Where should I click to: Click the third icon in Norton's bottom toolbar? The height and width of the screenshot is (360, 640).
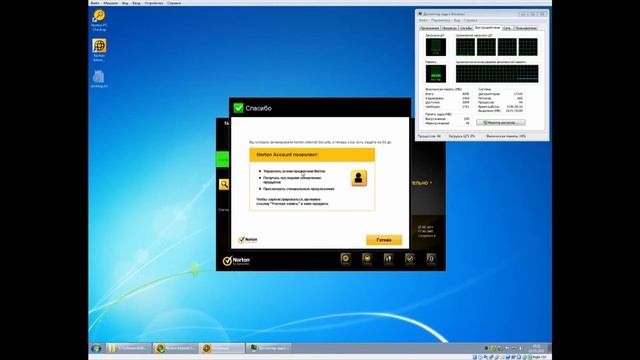pyautogui.click(x=388, y=258)
